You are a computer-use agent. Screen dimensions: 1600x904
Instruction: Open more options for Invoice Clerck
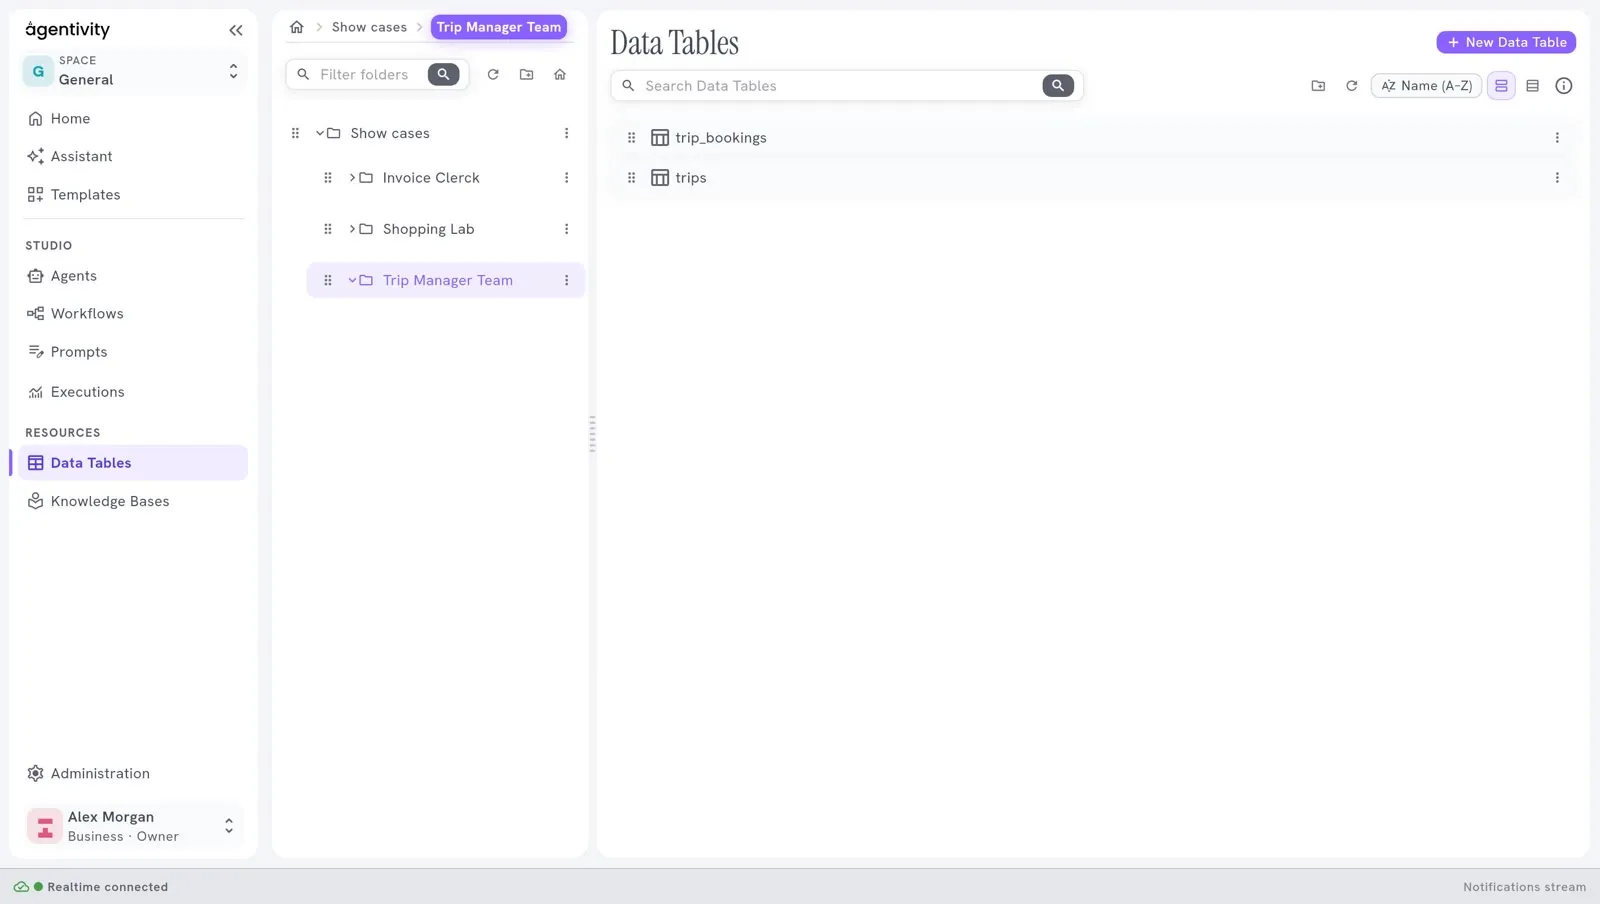click(x=566, y=177)
